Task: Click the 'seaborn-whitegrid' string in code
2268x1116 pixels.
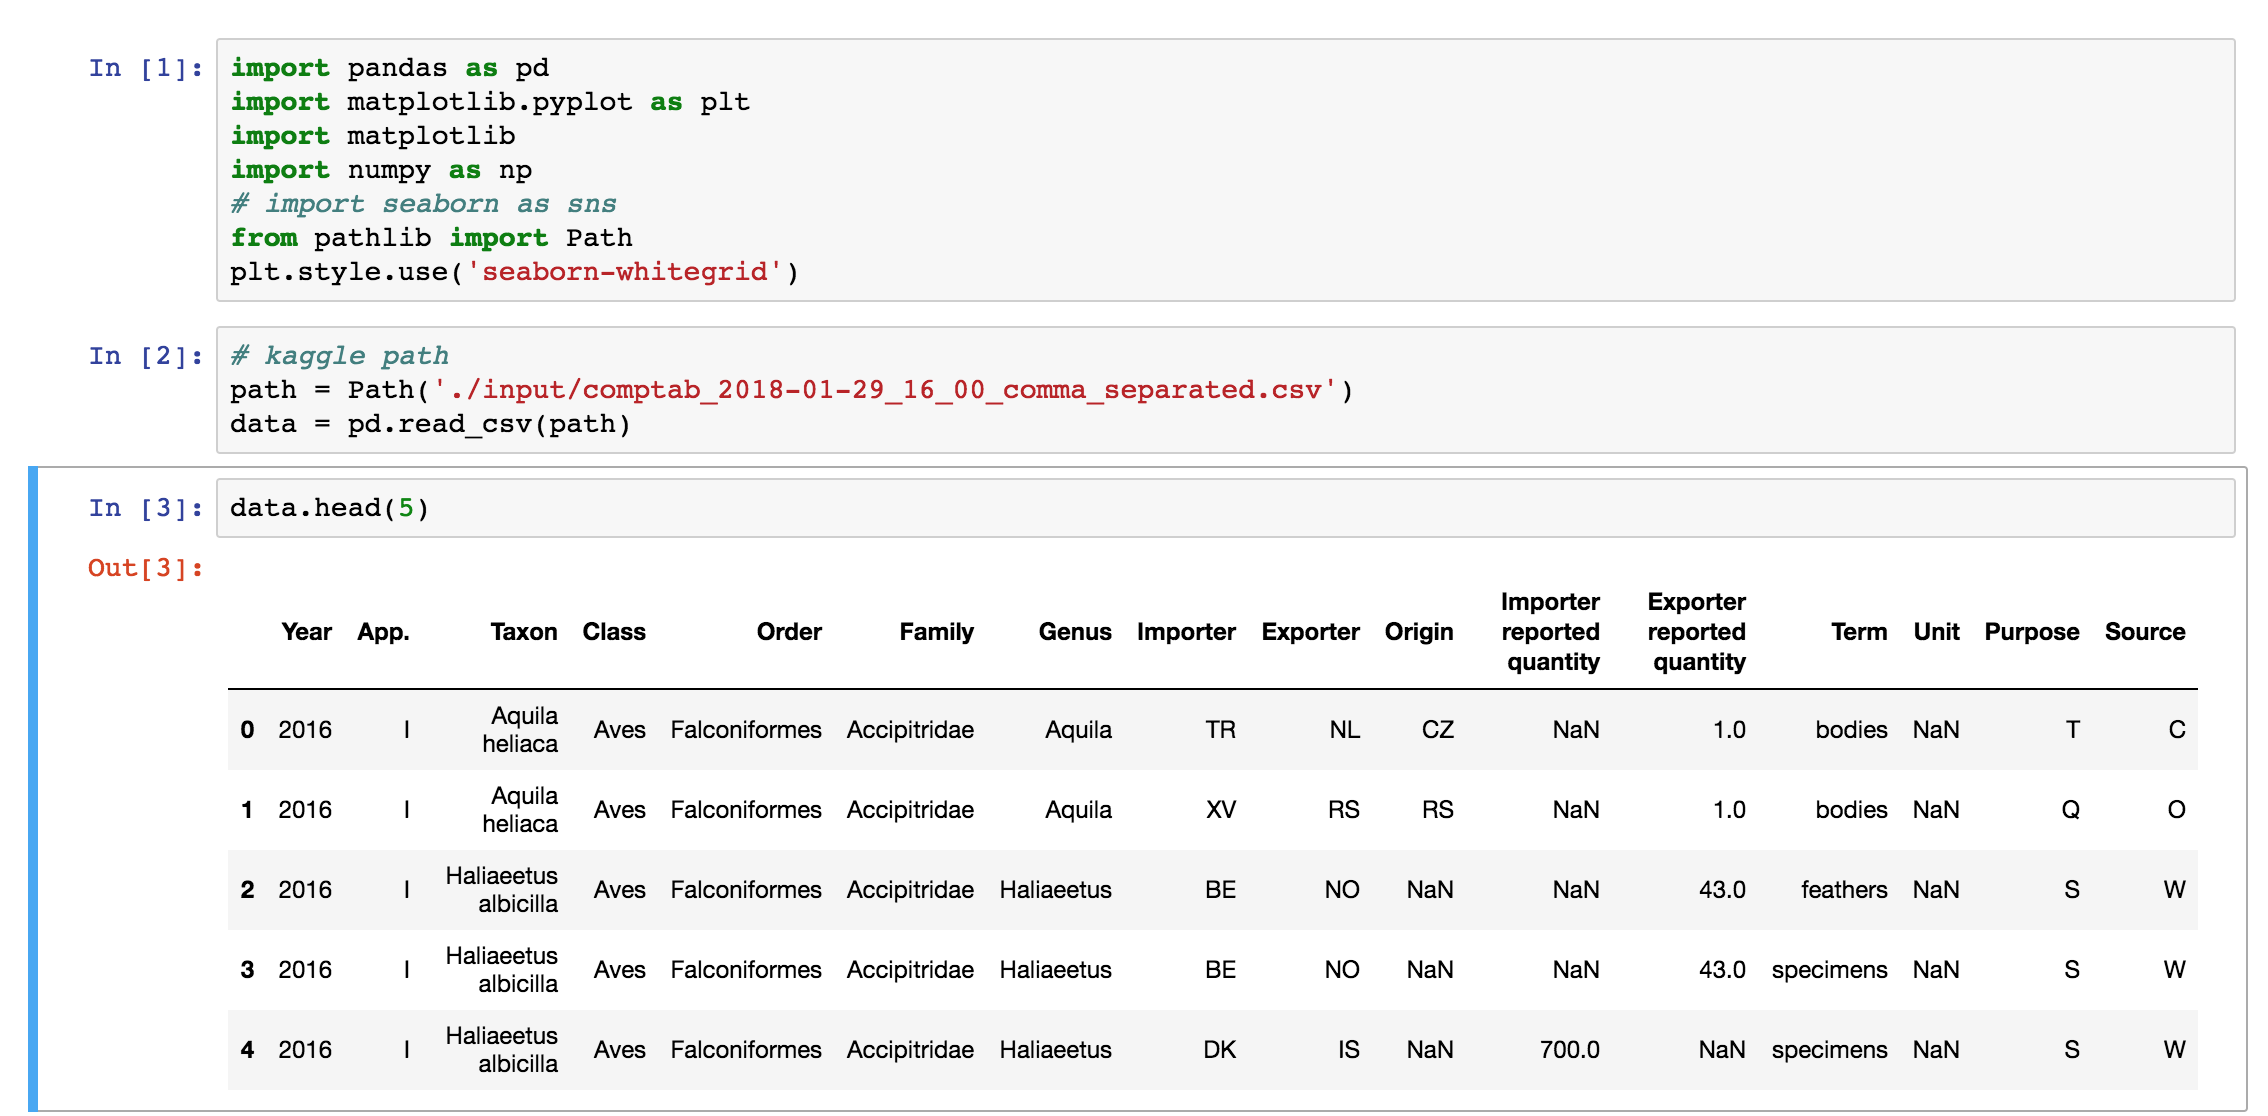Action: click(x=625, y=272)
